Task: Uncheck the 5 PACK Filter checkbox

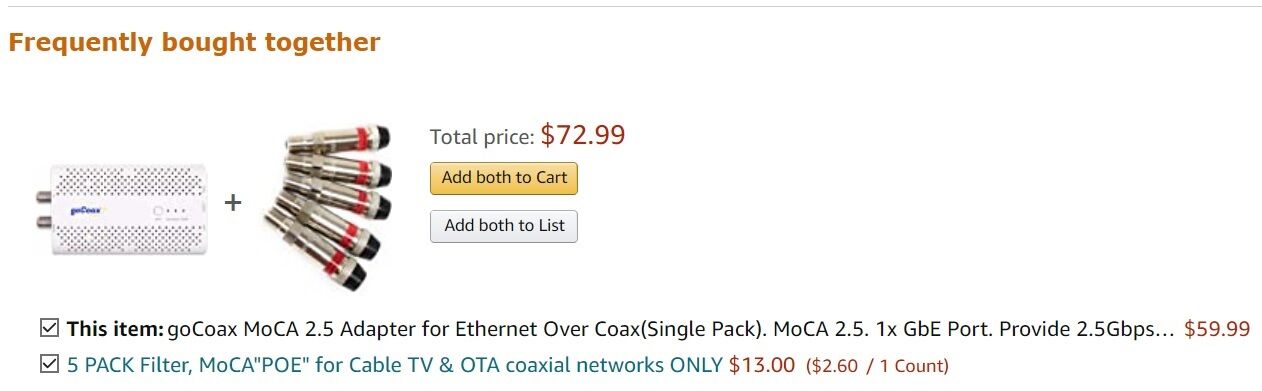Action: click(48, 364)
